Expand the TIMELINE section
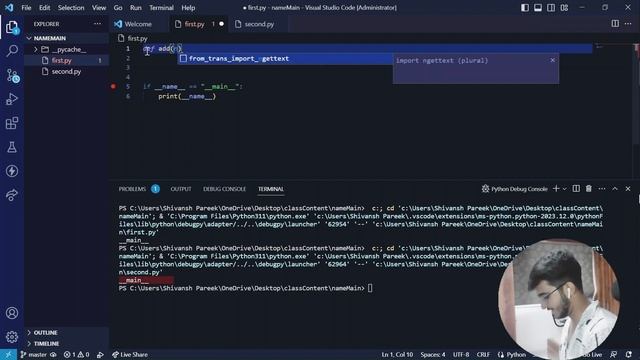The image size is (640, 360). coord(66,344)
